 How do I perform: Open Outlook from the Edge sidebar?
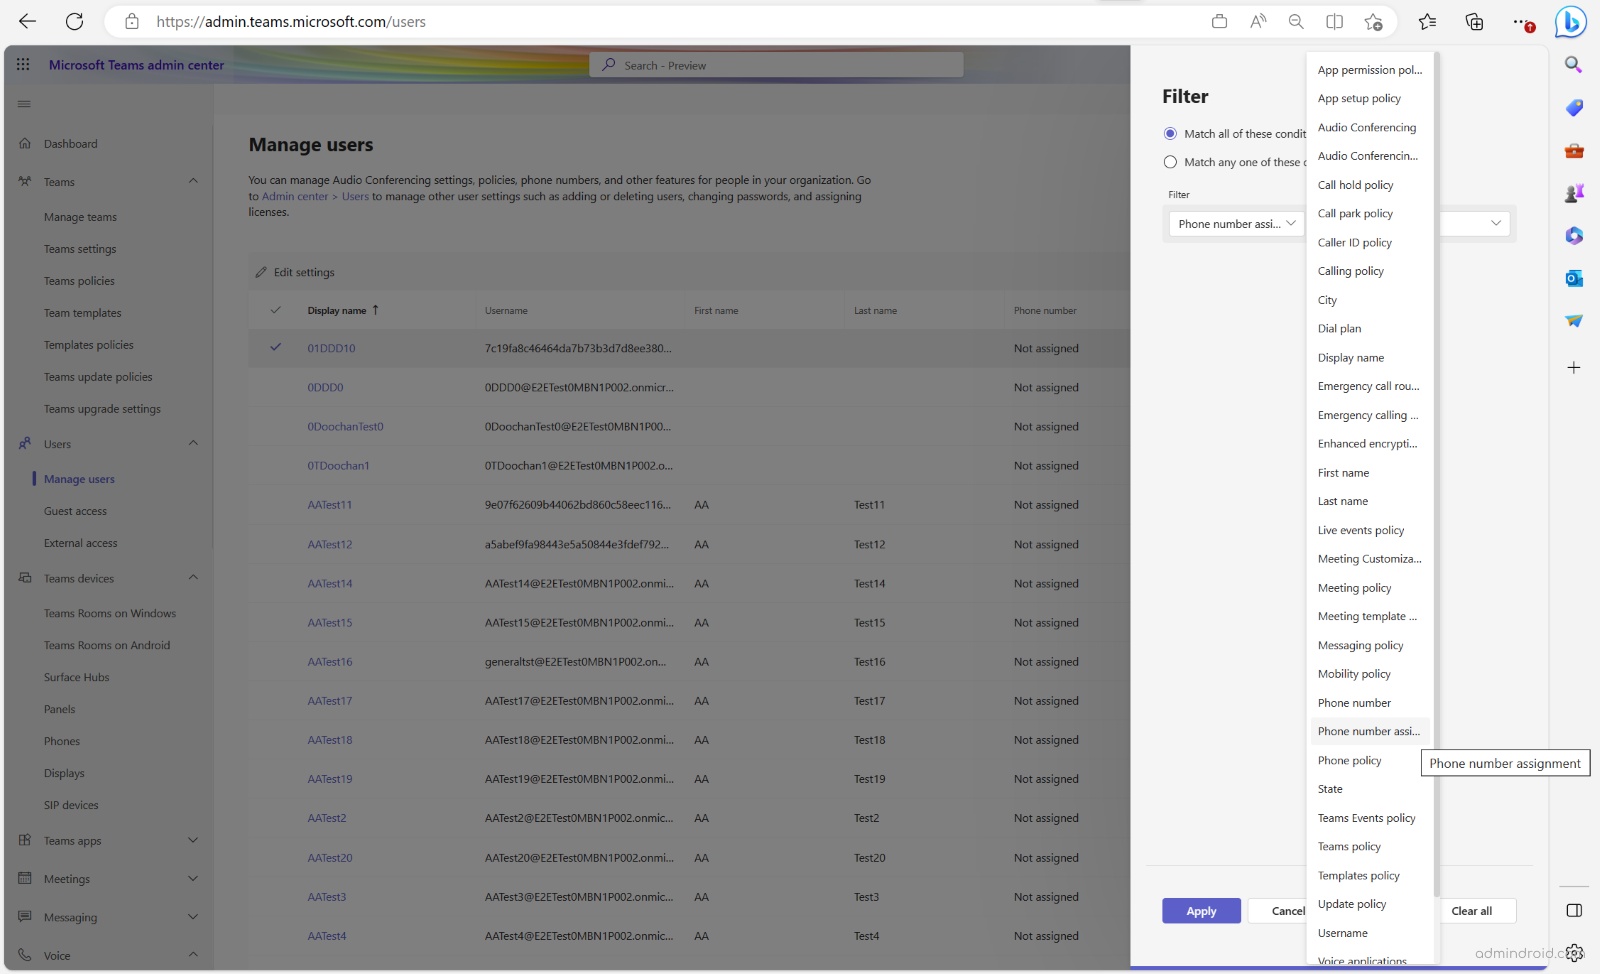pyautogui.click(x=1573, y=278)
